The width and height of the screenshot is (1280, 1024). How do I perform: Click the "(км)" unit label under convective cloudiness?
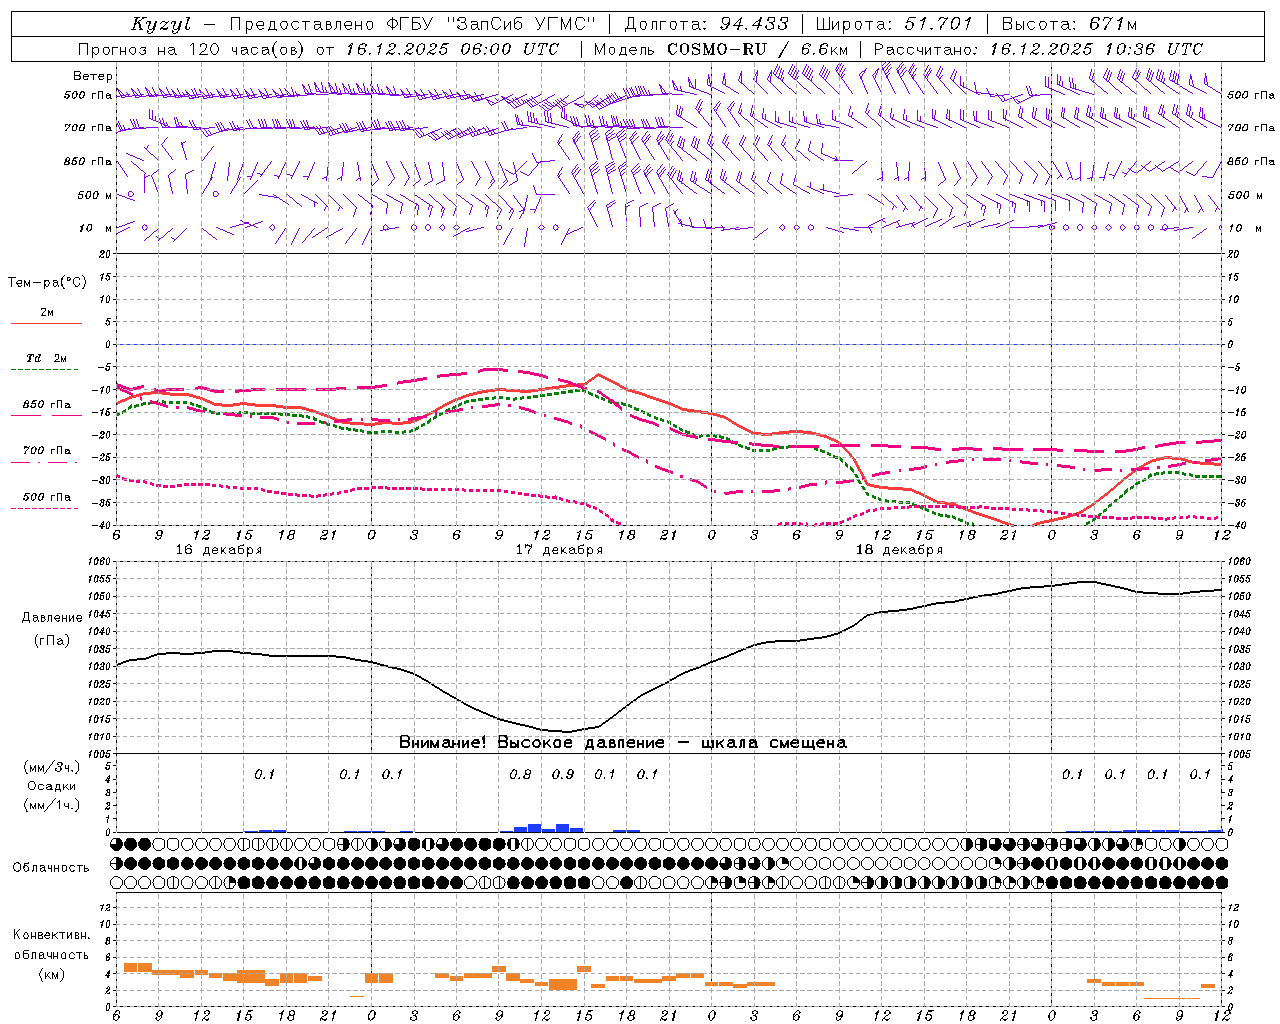[x=51, y=974]
